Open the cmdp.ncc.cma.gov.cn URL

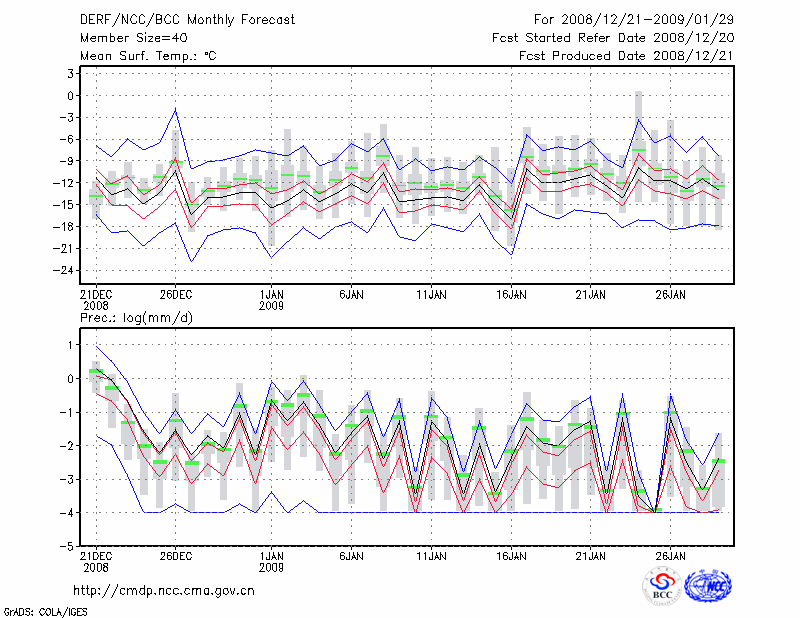click(164, 590)
